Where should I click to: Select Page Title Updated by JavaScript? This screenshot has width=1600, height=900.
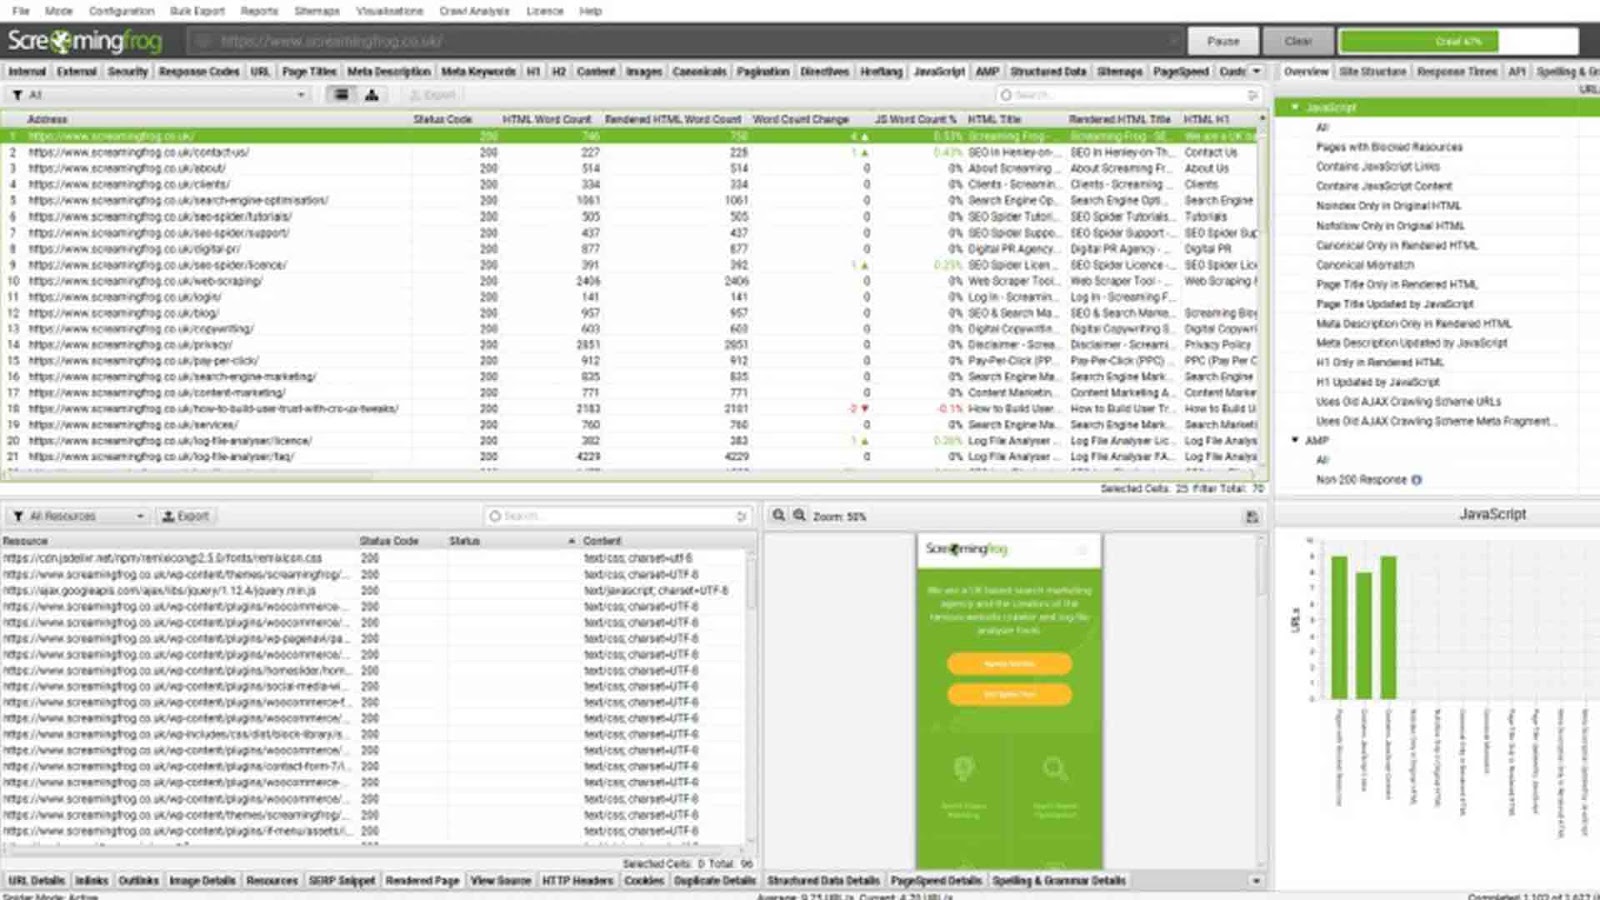(1395, 304)
